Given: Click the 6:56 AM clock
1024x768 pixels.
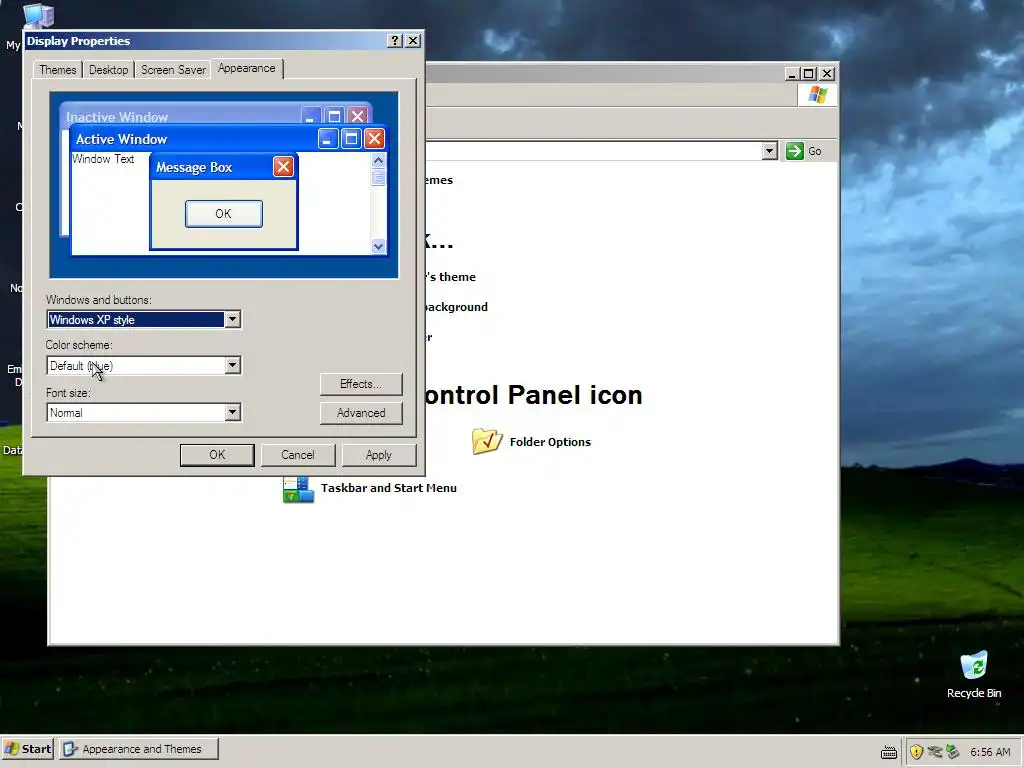Looking at the screenshot, I should (990, 752).
